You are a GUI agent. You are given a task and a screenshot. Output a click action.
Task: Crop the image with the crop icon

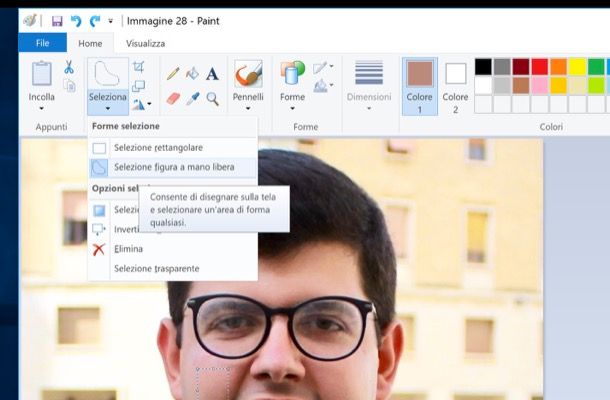[x=138, y=67]
